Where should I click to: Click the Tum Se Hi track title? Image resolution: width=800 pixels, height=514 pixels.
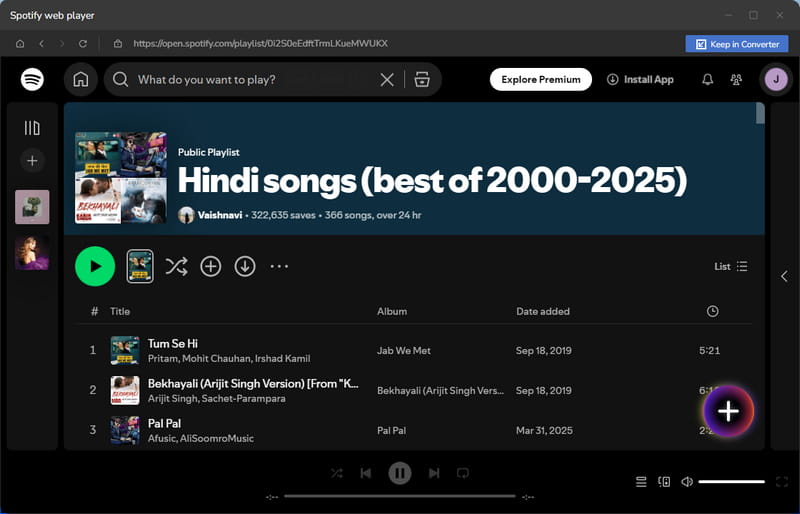pos(172,344)
